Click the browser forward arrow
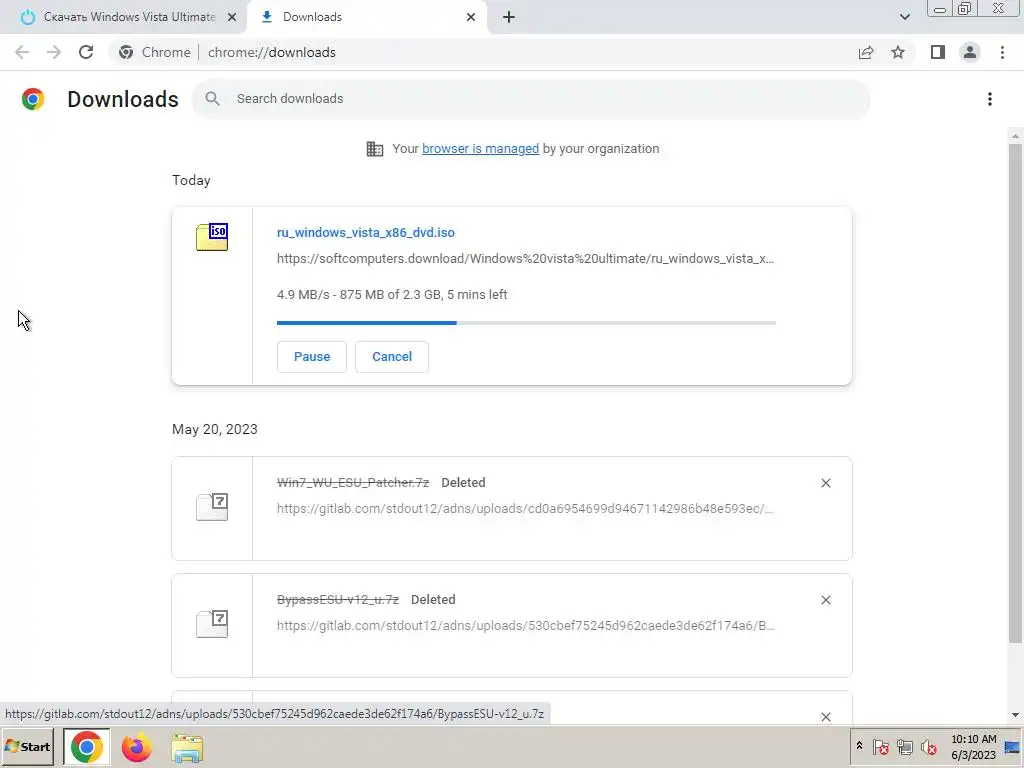Image resolution: width=1024 pixels, height=768 pixels. [x=54, y=52]
